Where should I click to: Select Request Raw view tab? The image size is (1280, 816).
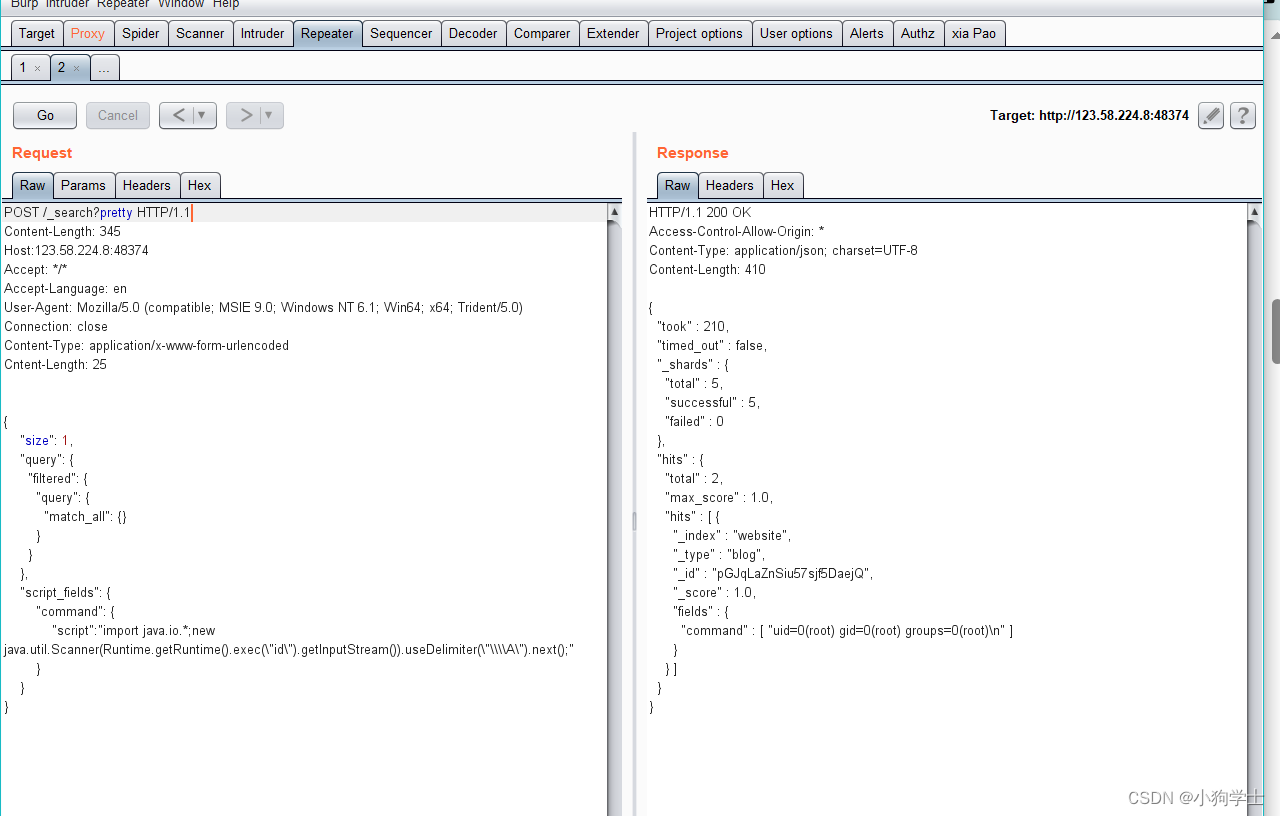tap(33, 185)
